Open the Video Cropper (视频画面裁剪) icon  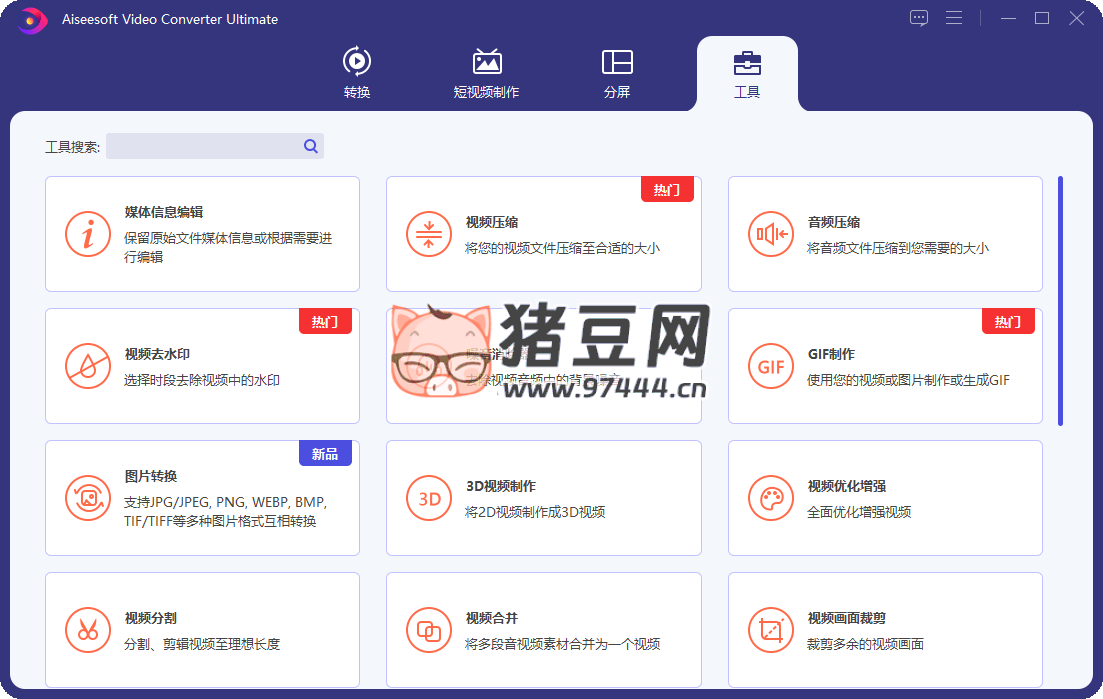(x=771, y=630)
